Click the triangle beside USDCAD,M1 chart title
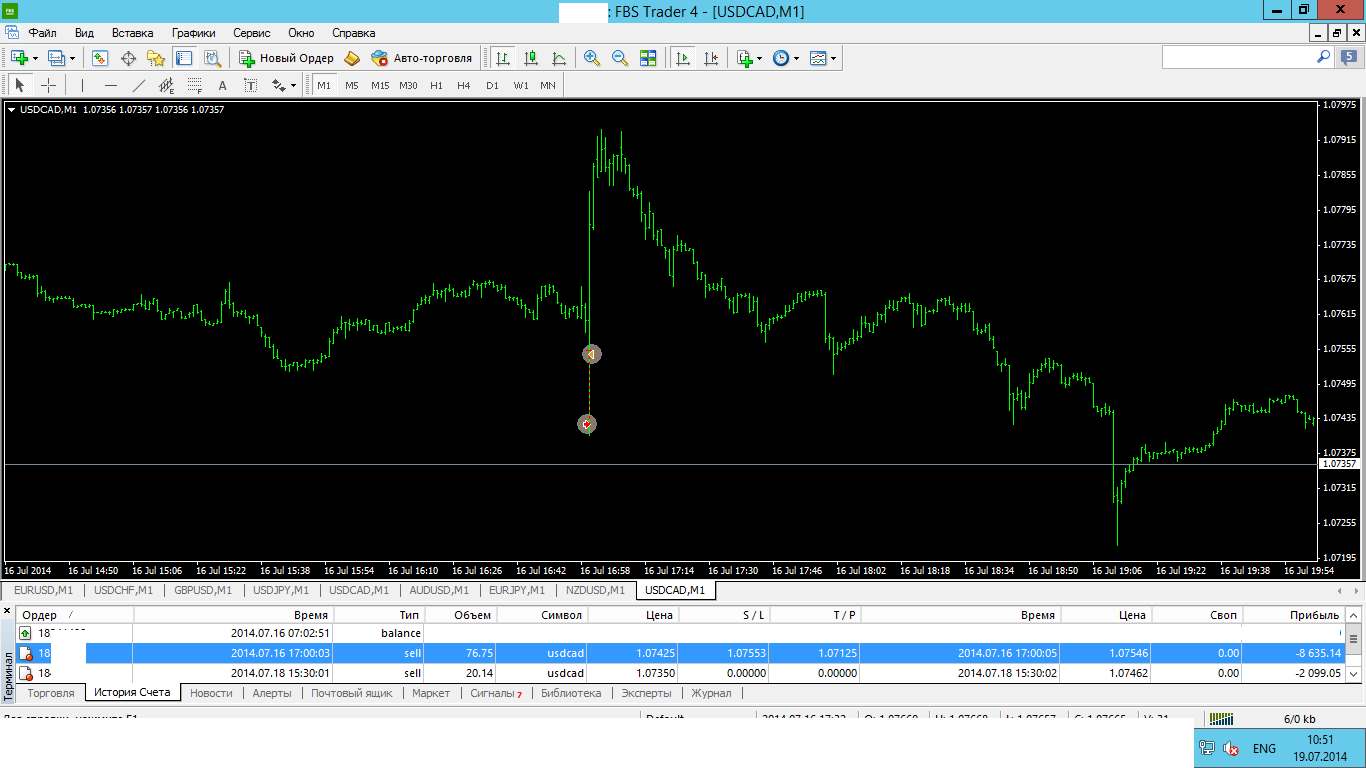1366x768 pixels. pos(11,109)
